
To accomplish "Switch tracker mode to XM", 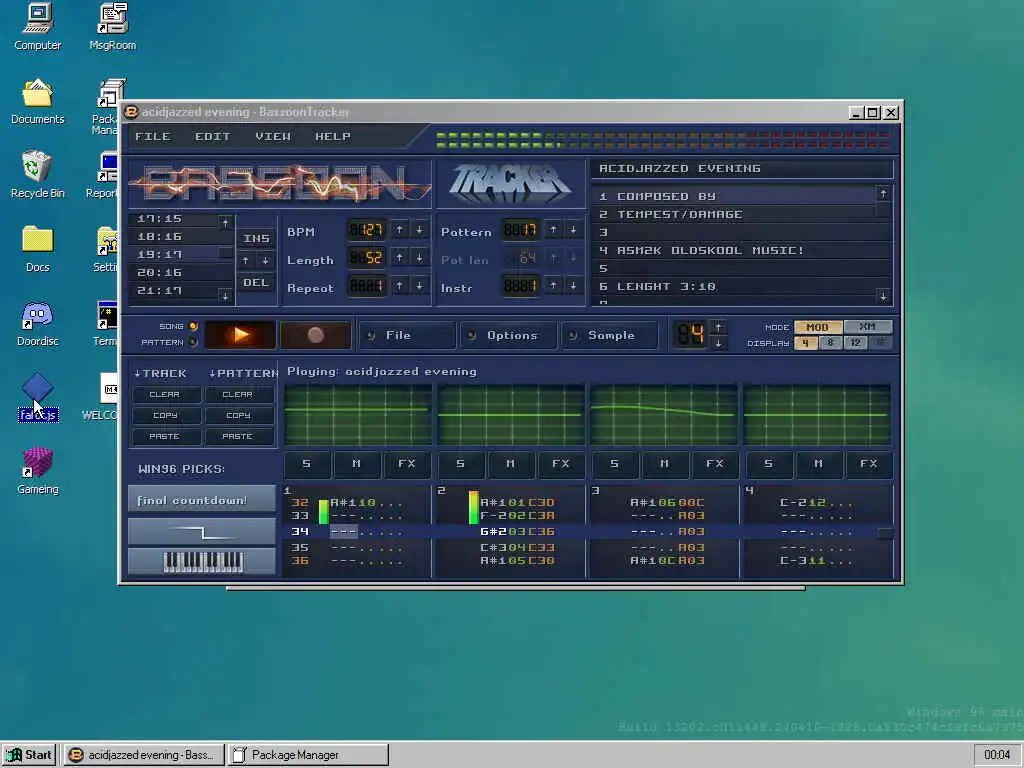I will click(x=867, y=327).
